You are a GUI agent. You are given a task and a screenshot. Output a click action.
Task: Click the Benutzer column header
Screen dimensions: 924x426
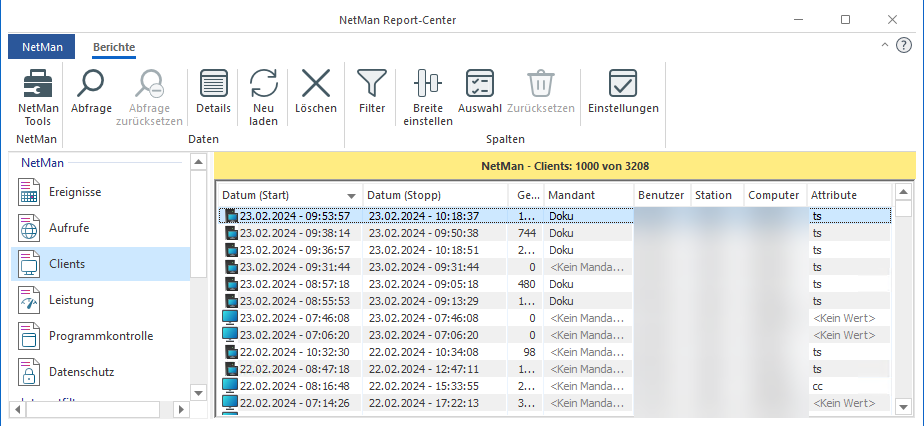pos(663,195)
